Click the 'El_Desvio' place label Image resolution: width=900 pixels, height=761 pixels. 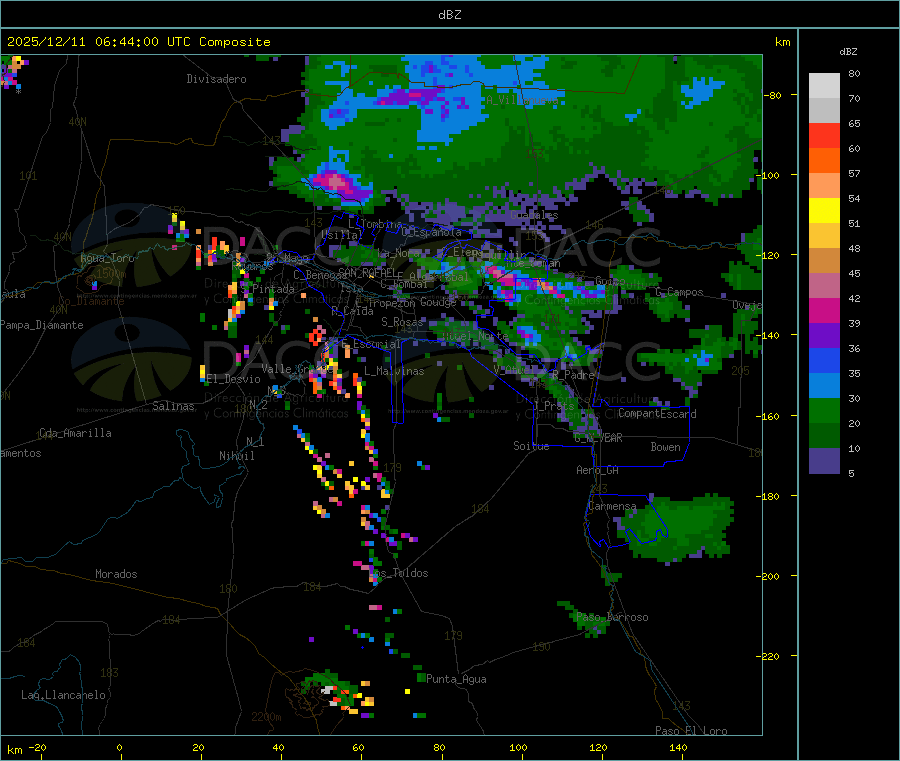tap(233, 379)
